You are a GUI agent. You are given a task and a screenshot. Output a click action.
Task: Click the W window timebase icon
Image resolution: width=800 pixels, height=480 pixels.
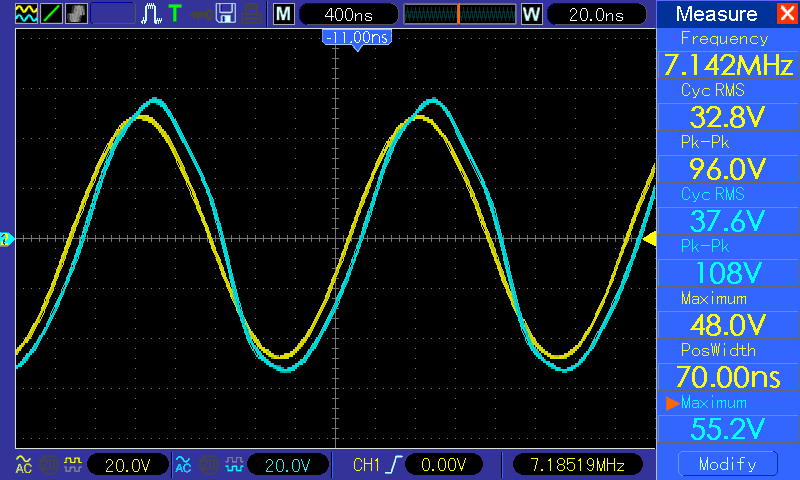point(531,14)
